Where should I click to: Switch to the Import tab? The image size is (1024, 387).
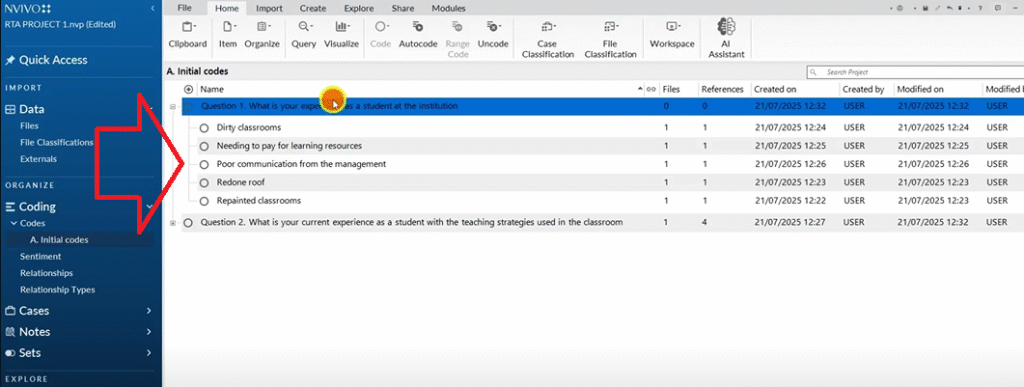point(269,8)
